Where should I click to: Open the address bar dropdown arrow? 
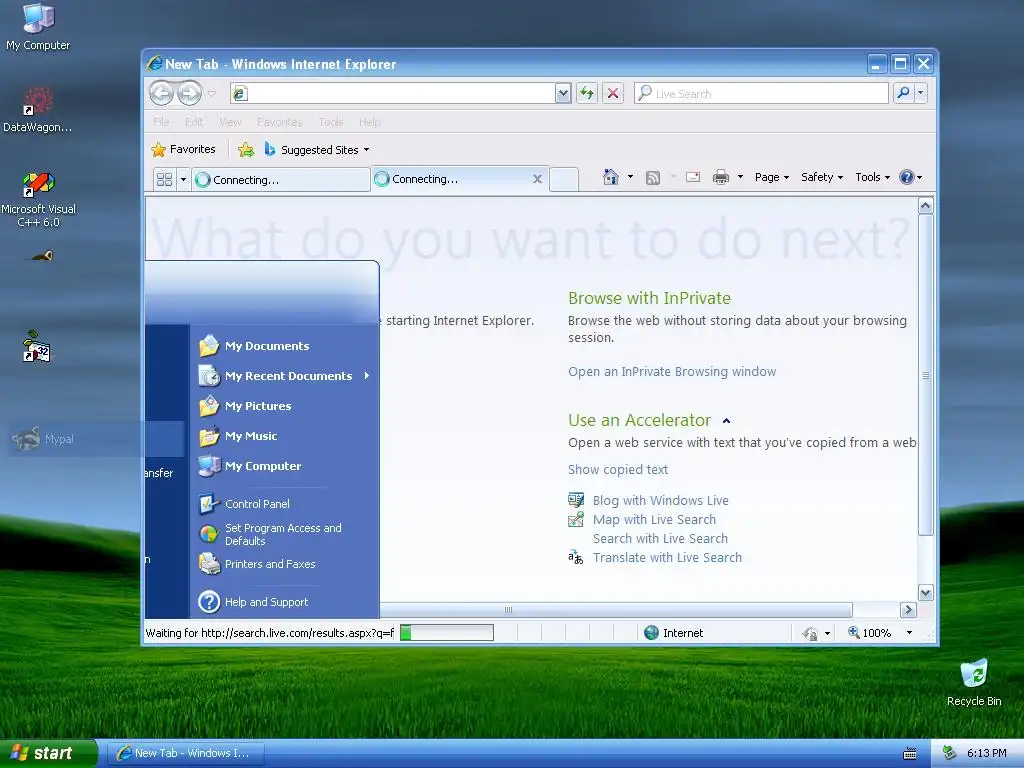click(563, 93)
